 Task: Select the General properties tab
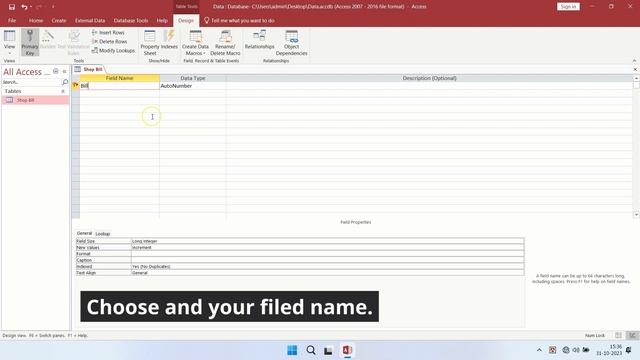(x=84, y=233)
